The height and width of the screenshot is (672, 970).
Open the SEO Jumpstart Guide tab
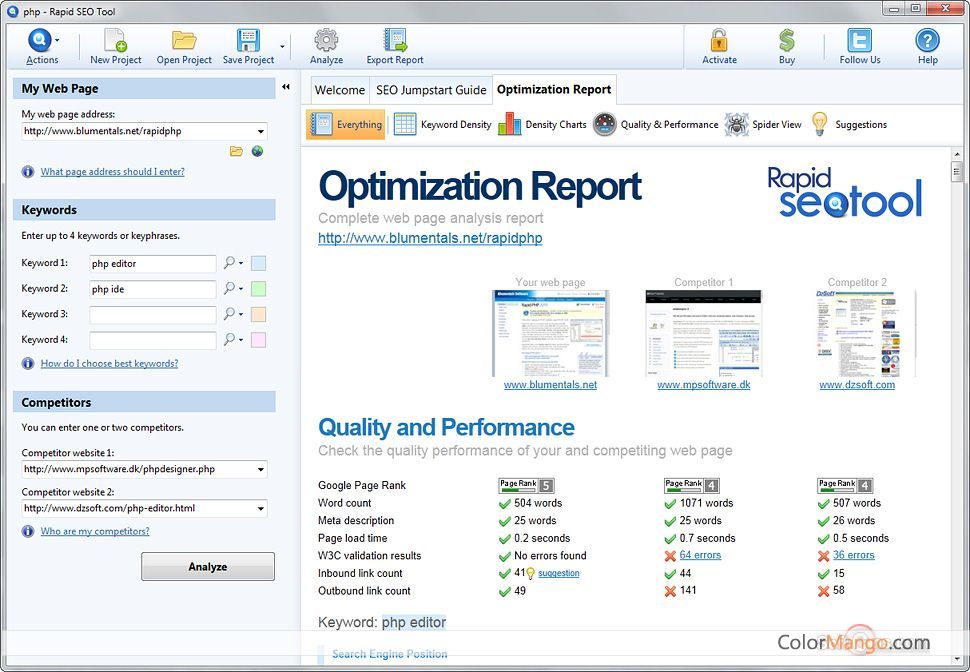pos(431,90)
